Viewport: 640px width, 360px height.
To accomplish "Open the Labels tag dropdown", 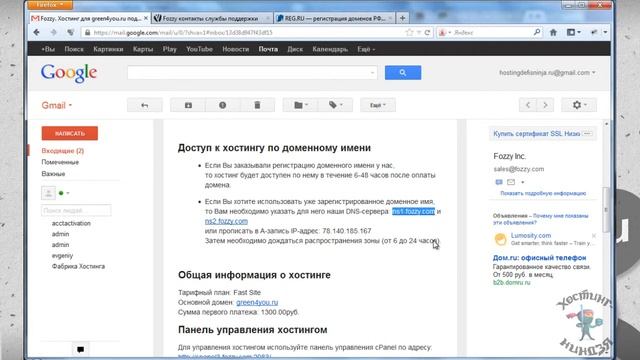I will pos(336,105).
